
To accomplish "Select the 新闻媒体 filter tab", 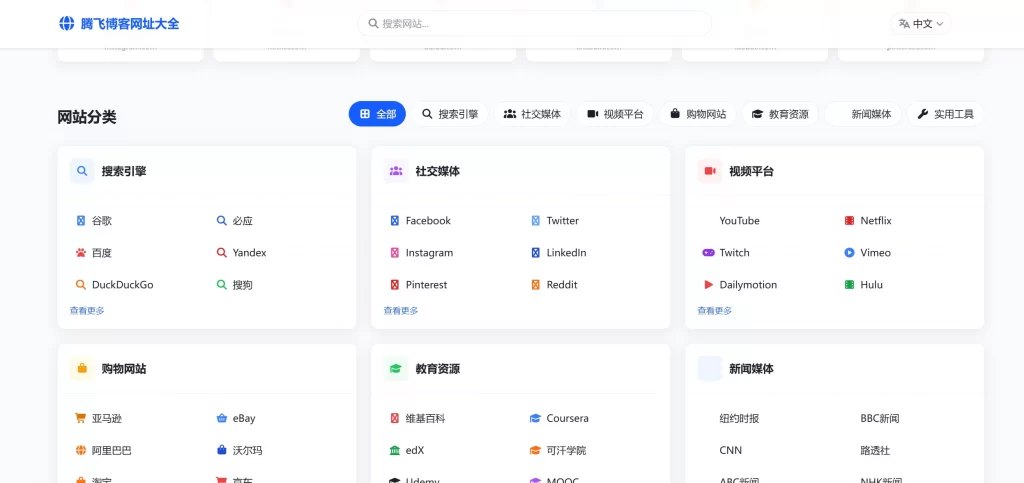I will coord(863,114).
